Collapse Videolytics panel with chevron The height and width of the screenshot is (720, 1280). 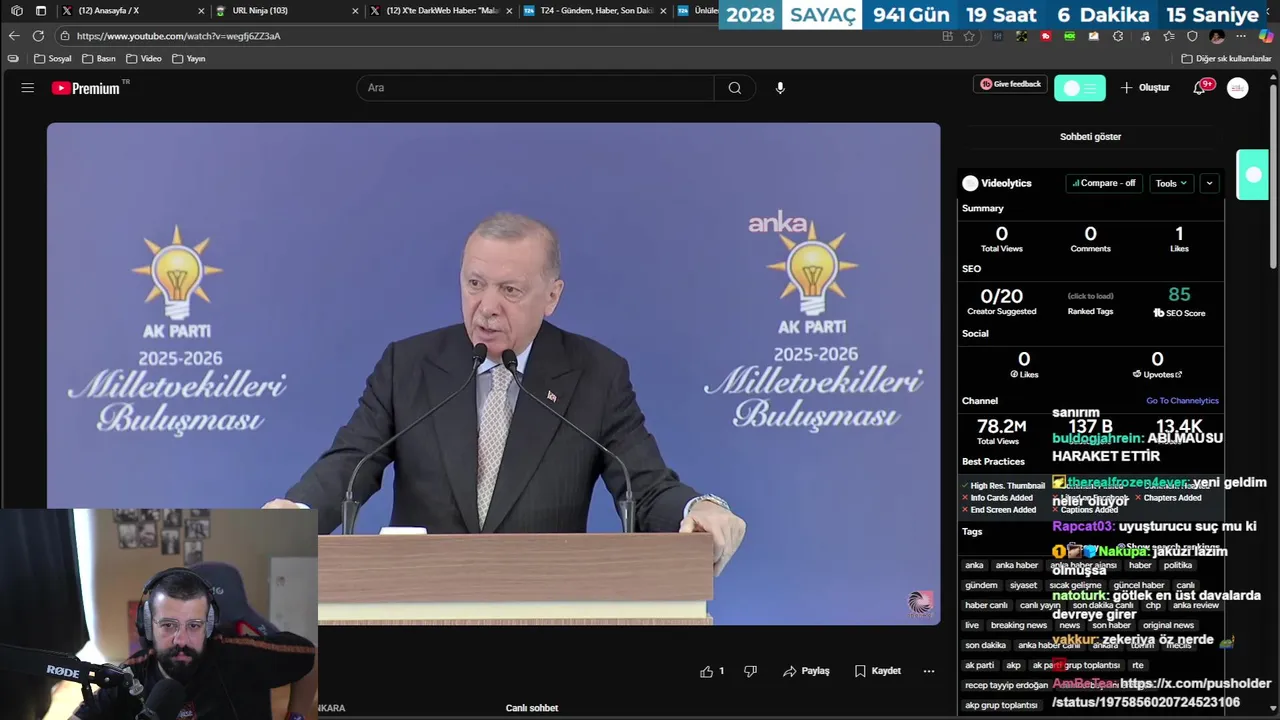click(x=1209, y=183)
